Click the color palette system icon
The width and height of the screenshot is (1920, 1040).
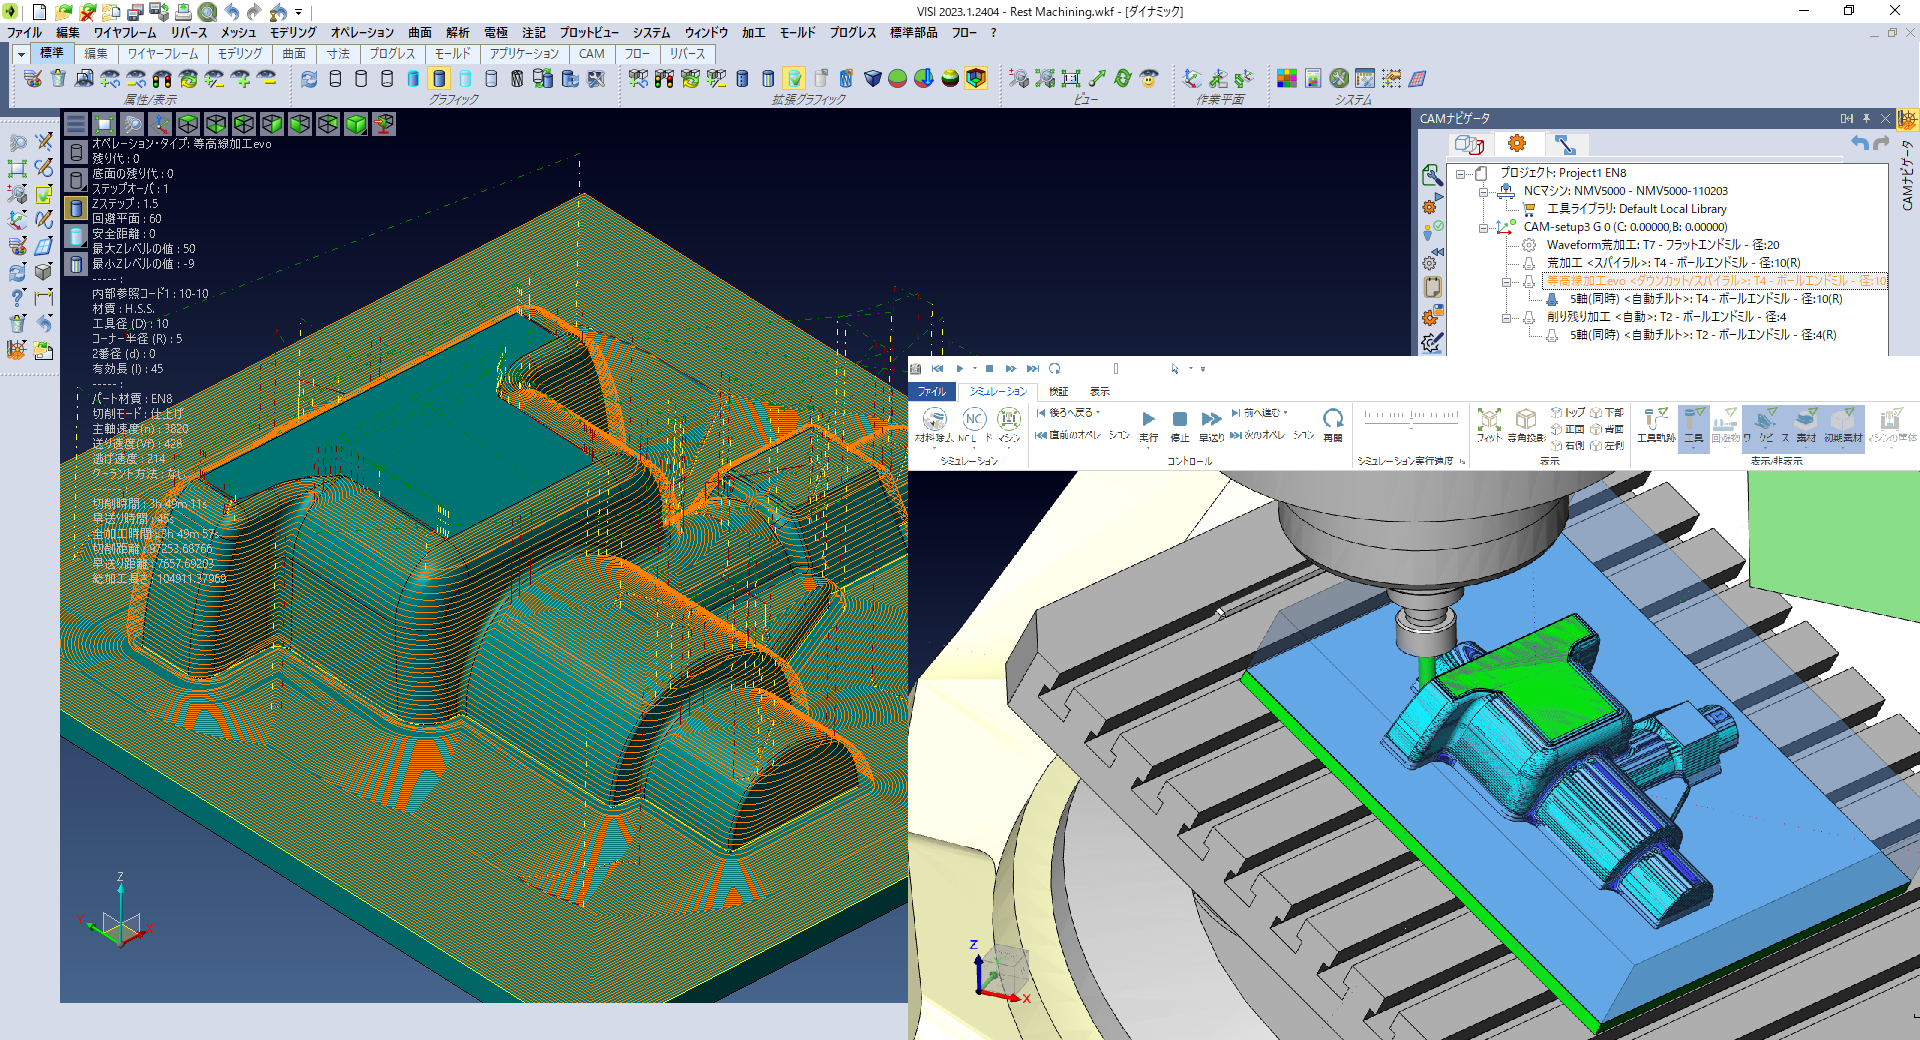pos(1287,78)
